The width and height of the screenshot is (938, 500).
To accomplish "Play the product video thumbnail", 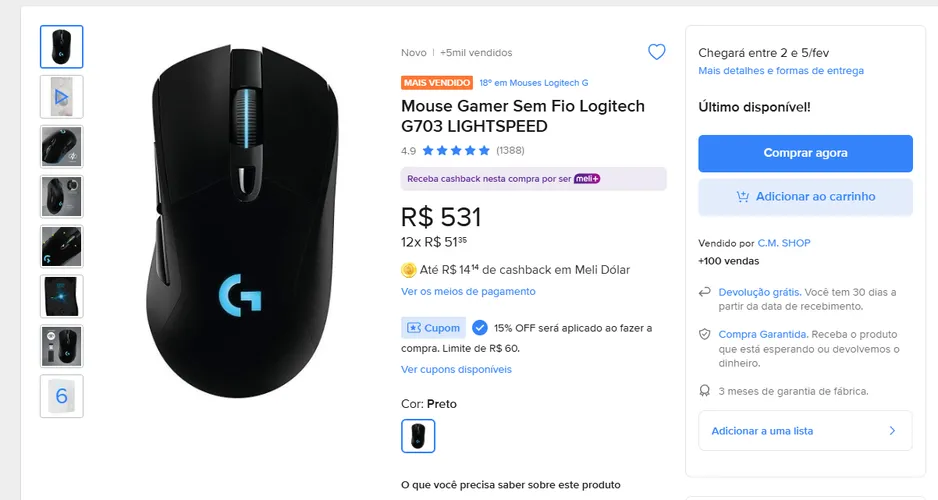I will click(62, 97).
